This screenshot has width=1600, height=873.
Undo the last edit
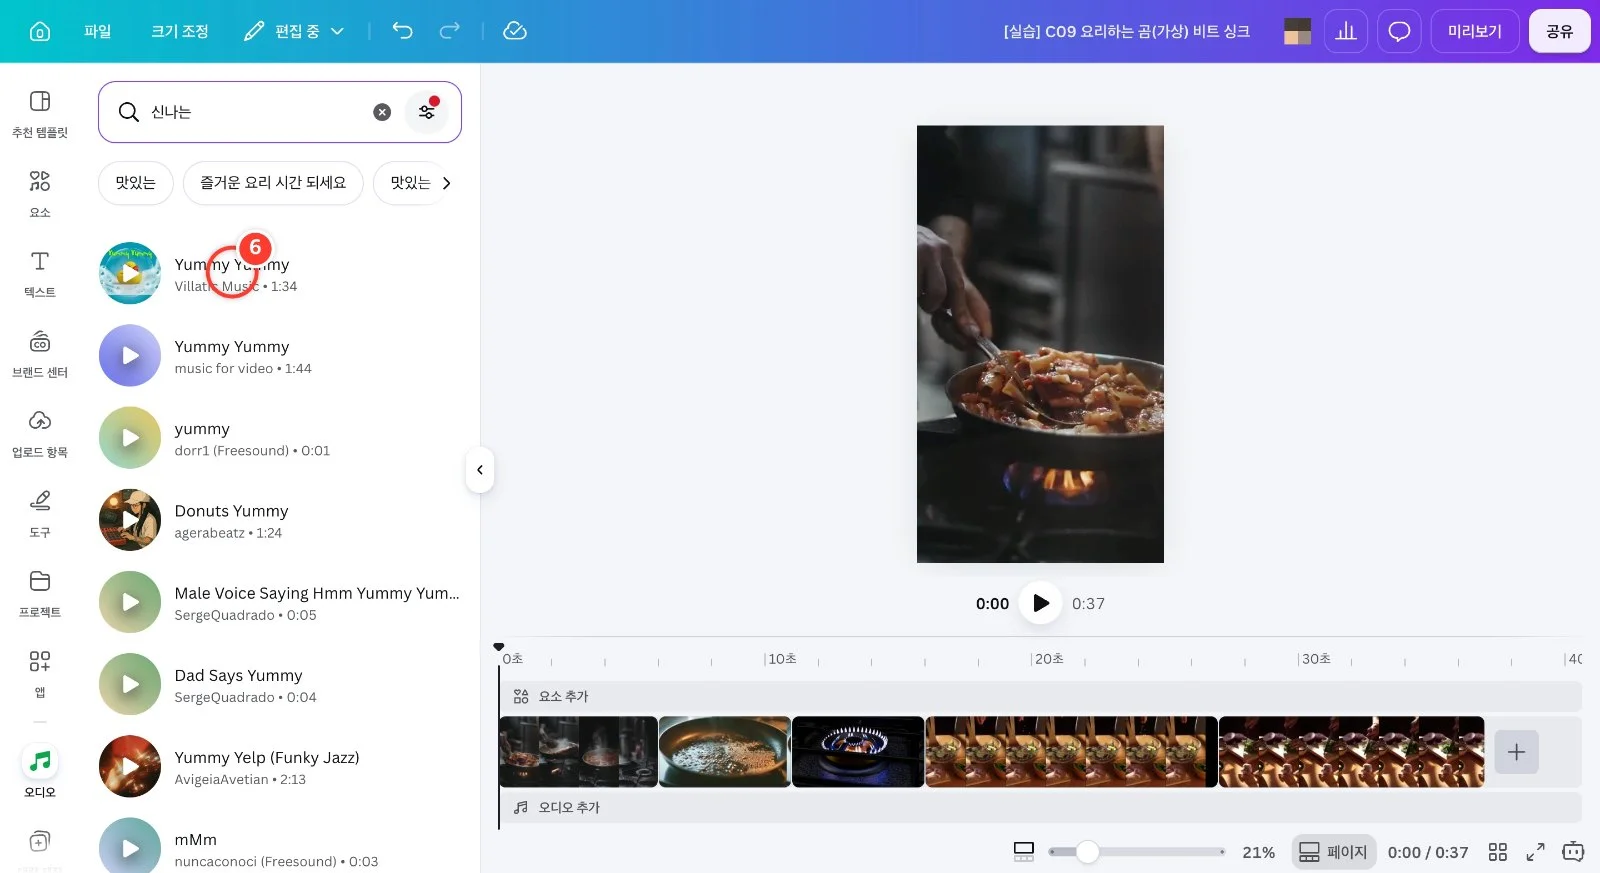click(x=402, y=31)
